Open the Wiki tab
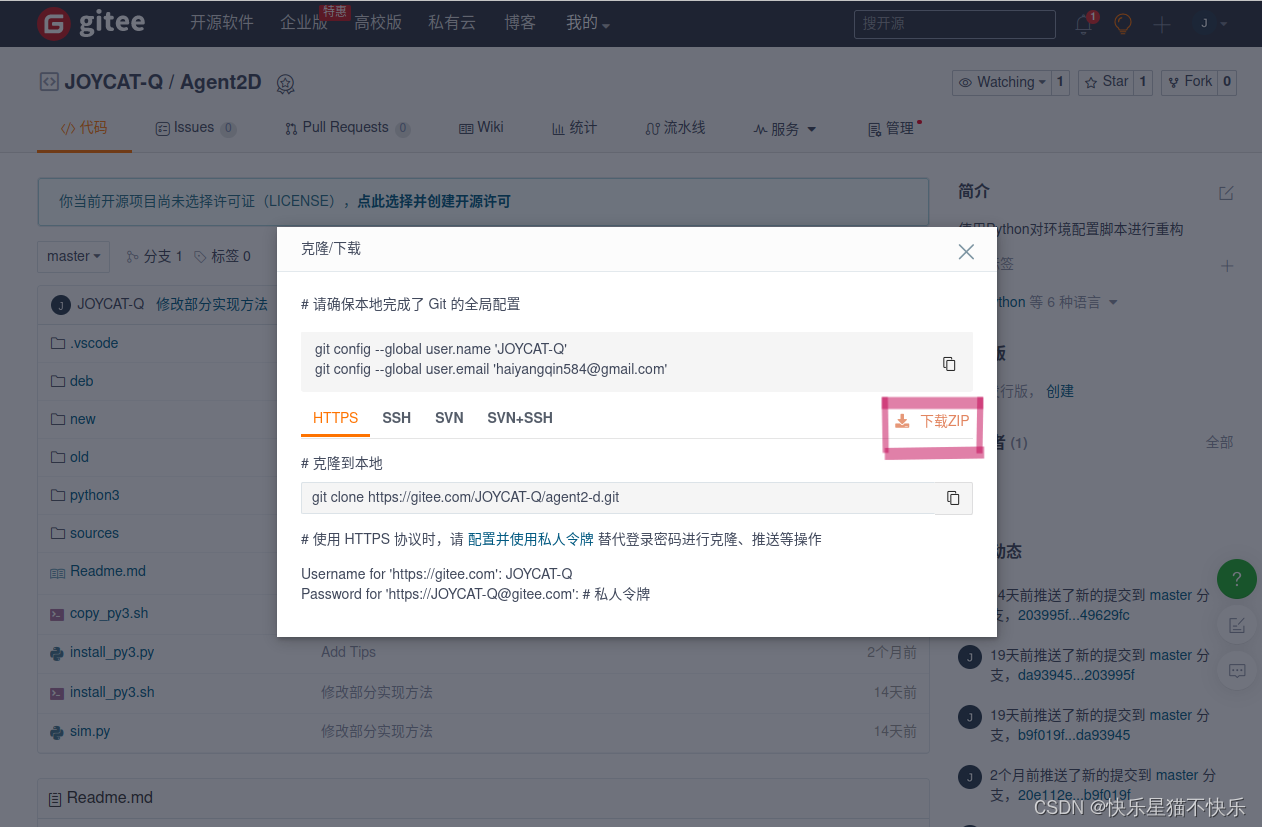 coord(481,128)
